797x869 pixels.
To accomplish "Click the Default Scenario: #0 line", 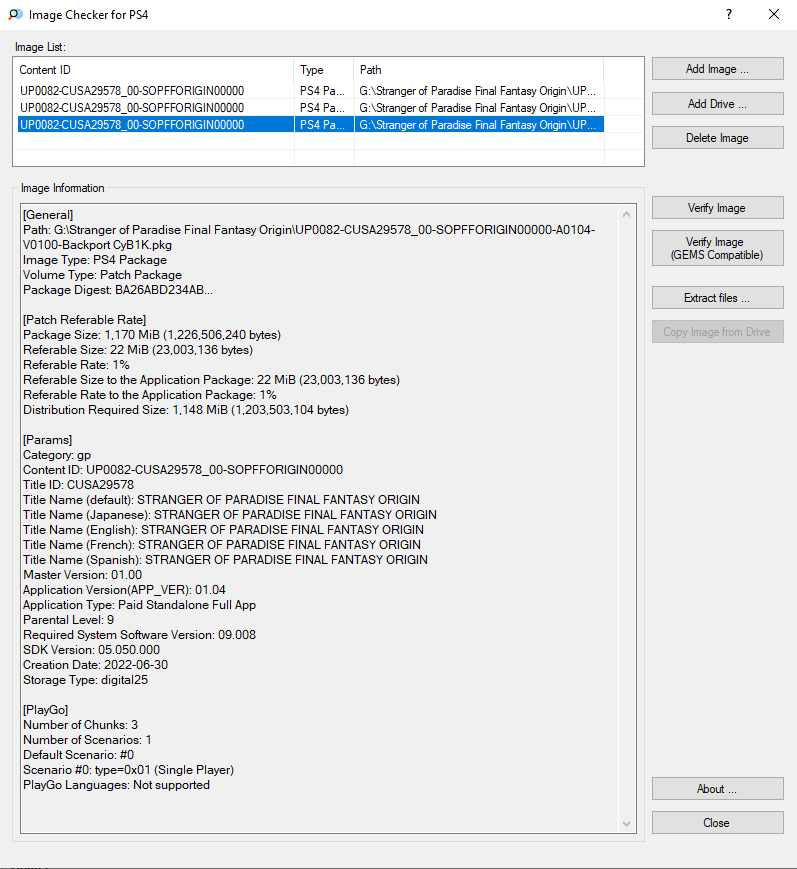I will (78, 755).
